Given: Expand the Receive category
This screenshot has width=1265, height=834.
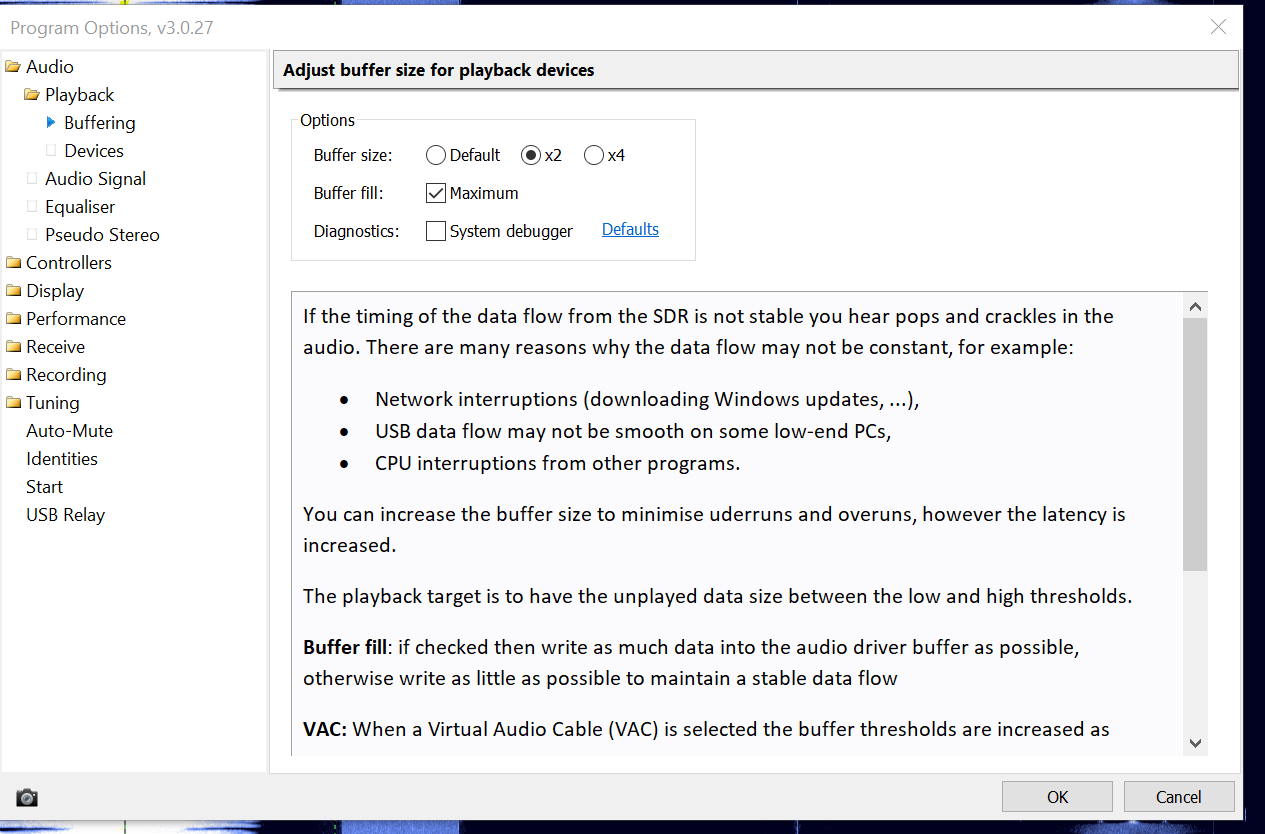Looking at the screenshot, I should (x=55, y=347).
